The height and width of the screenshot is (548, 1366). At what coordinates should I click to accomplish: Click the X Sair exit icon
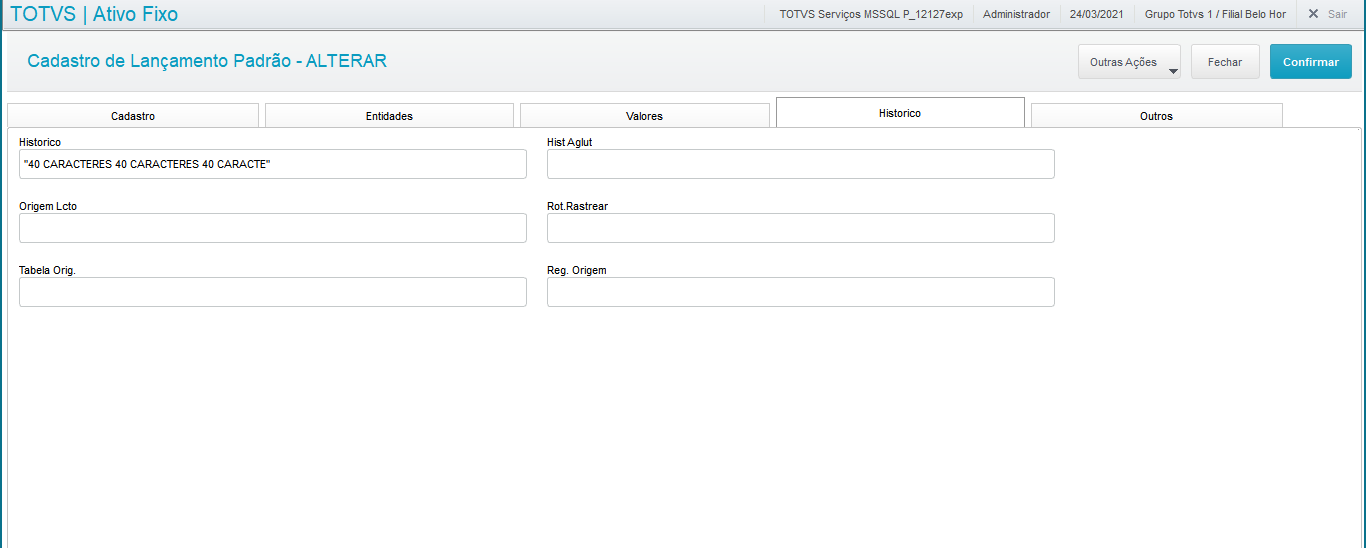[x=1314, y=14]
